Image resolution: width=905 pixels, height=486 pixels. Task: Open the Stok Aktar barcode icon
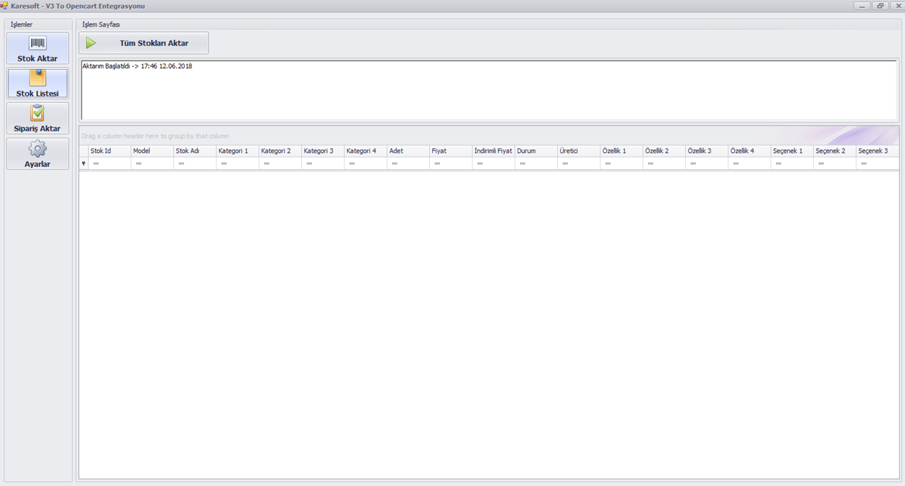pos(38,43)
